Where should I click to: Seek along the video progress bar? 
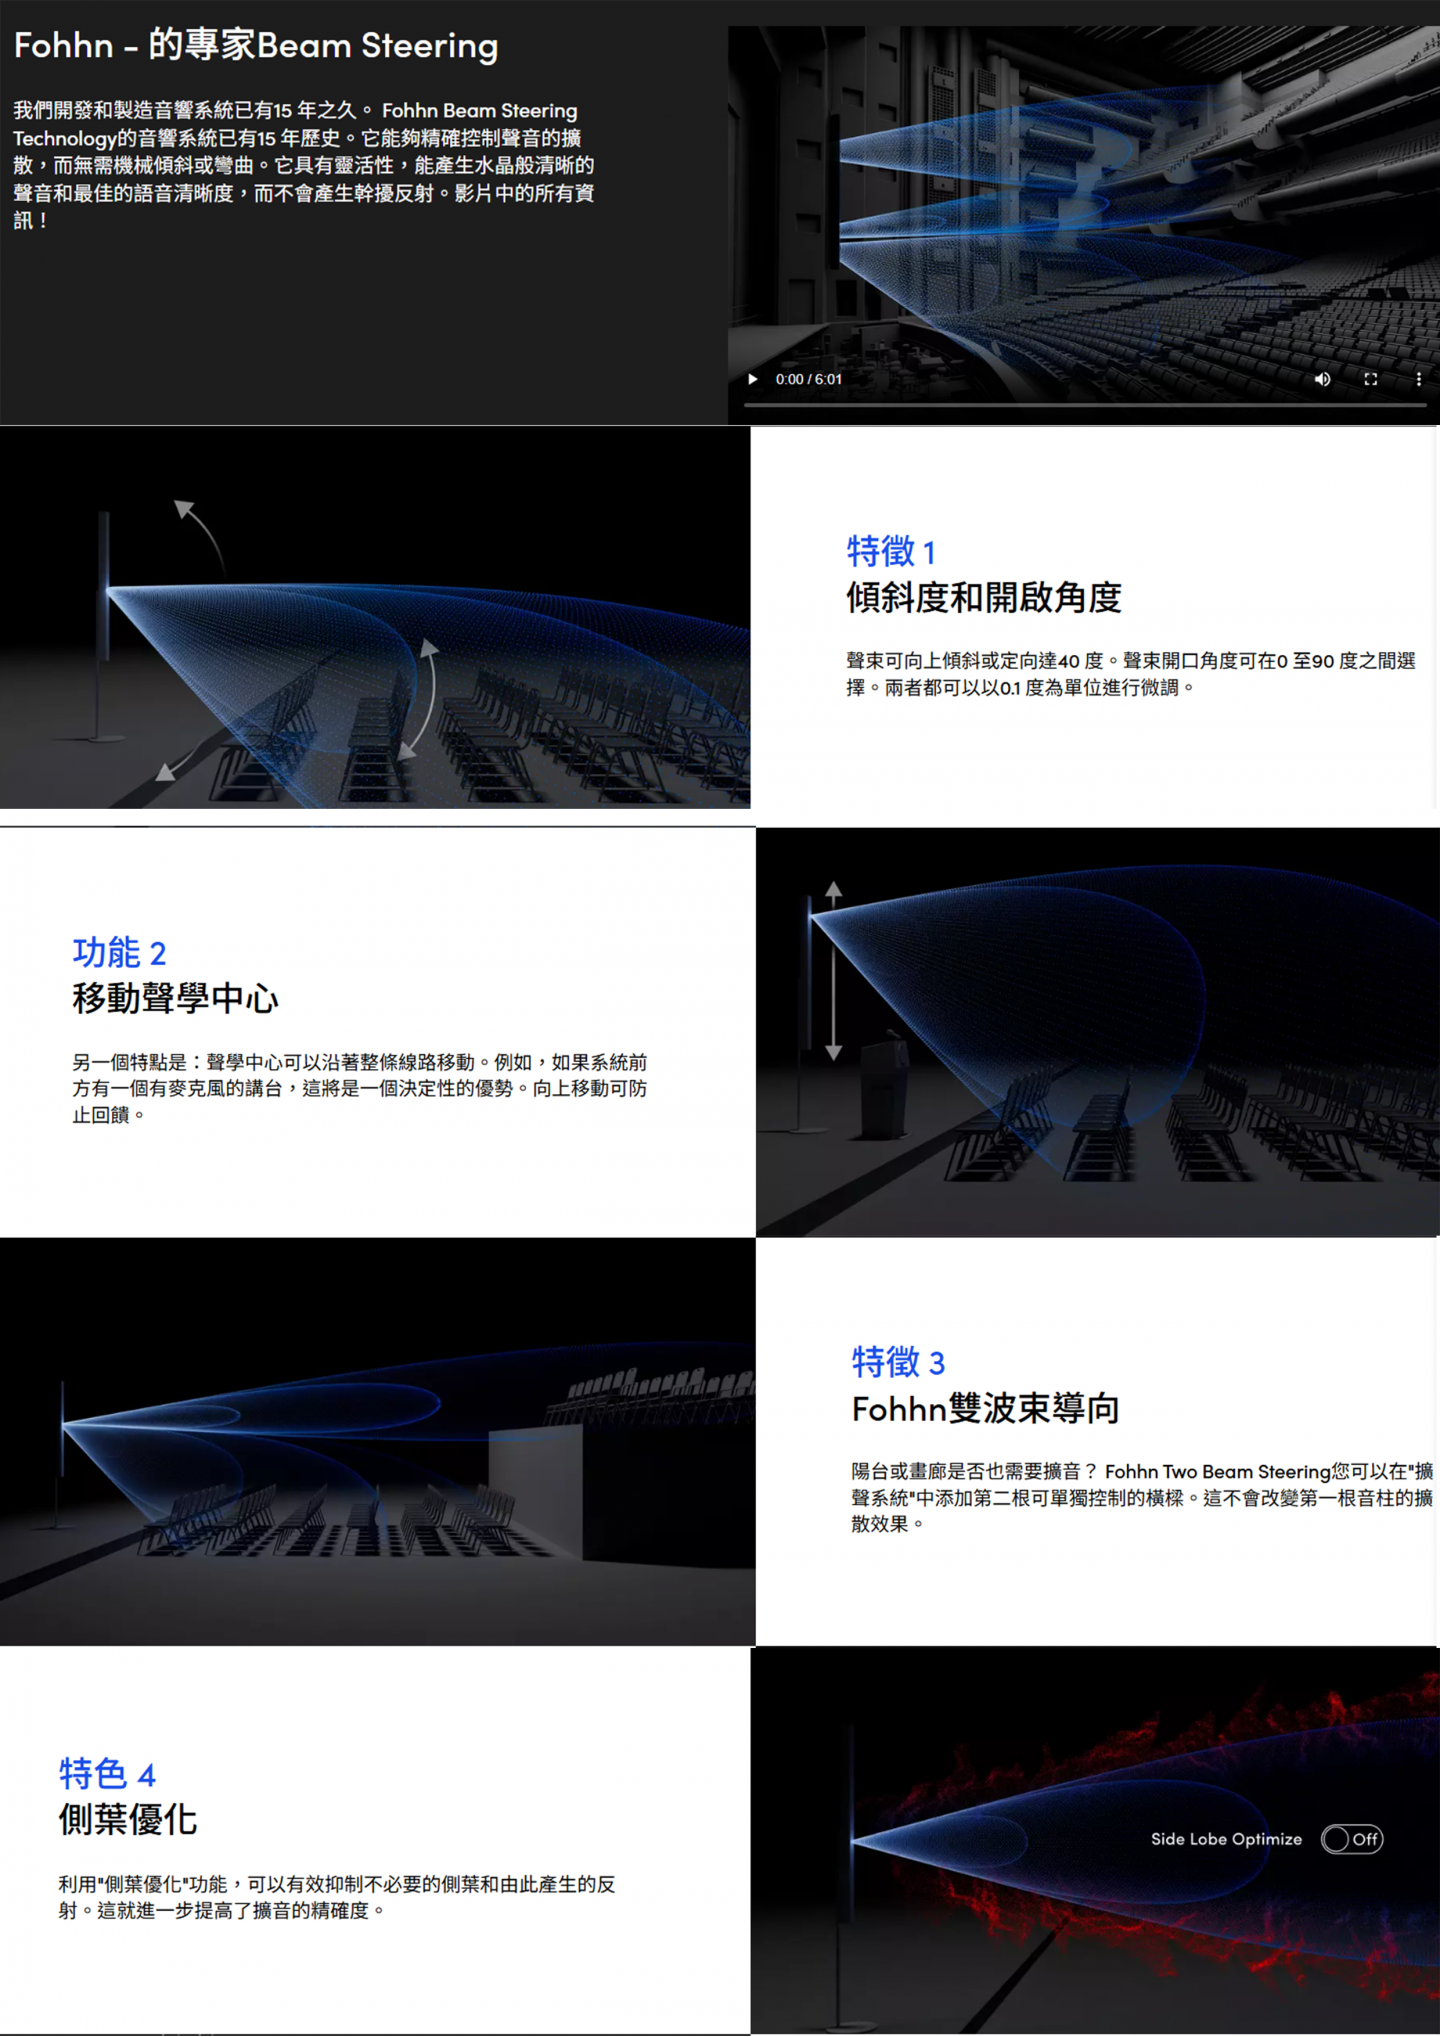(x=1085, y=405)
